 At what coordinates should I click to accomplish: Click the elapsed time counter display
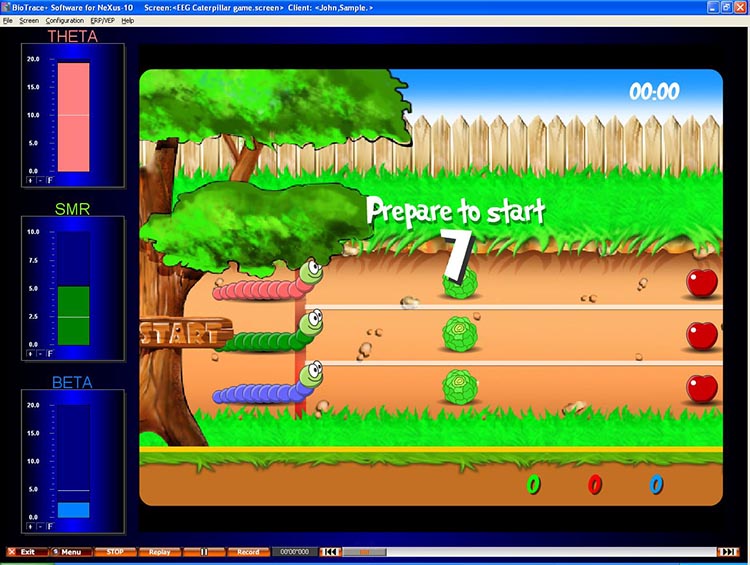(x=294, y=552)
